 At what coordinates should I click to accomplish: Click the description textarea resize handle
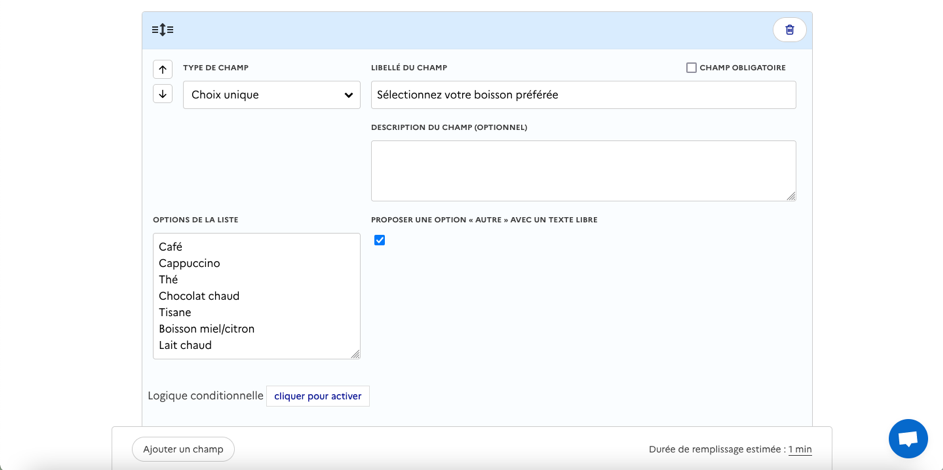[x=790, y=195]
